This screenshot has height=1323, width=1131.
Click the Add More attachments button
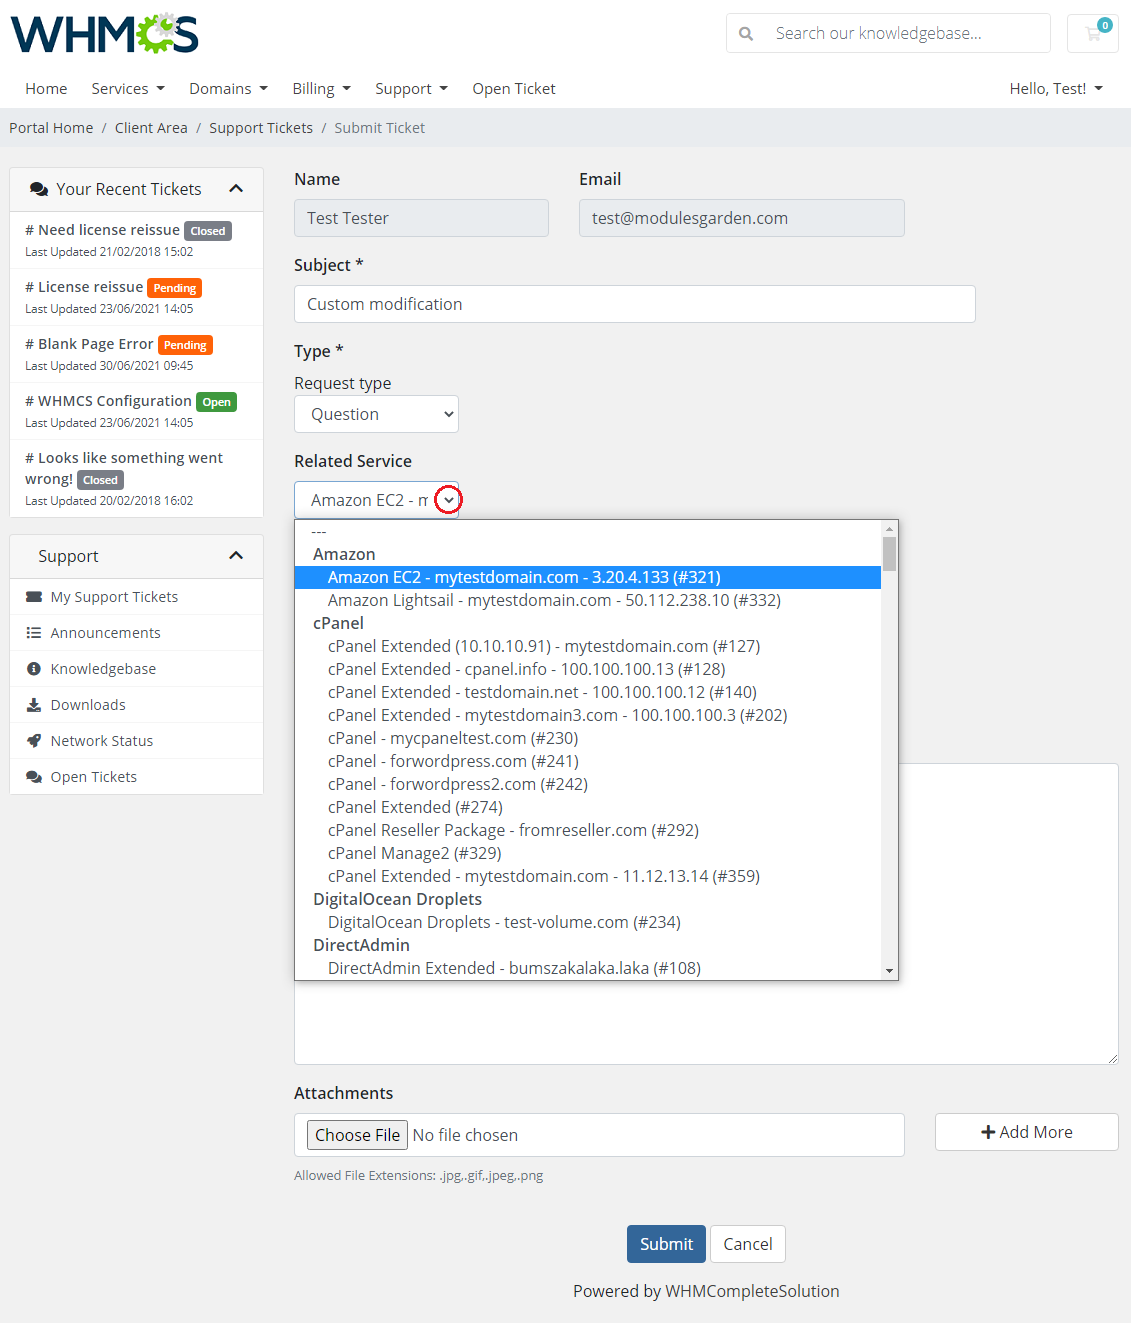point(1027,1132)
